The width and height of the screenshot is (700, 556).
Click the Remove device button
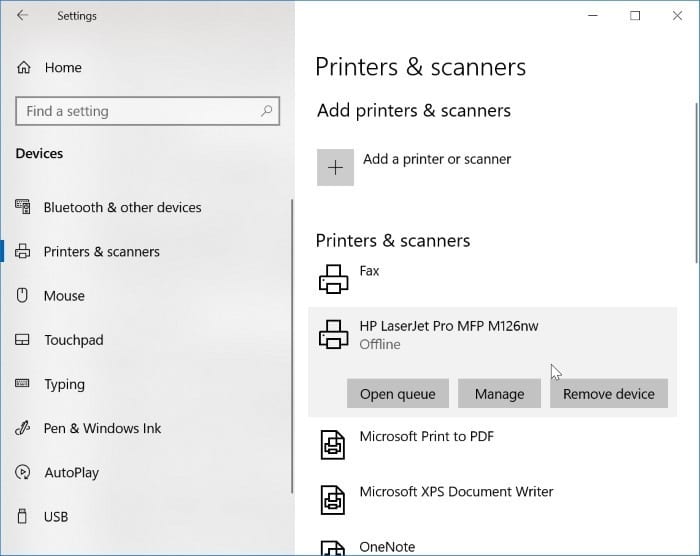[608, 393]
